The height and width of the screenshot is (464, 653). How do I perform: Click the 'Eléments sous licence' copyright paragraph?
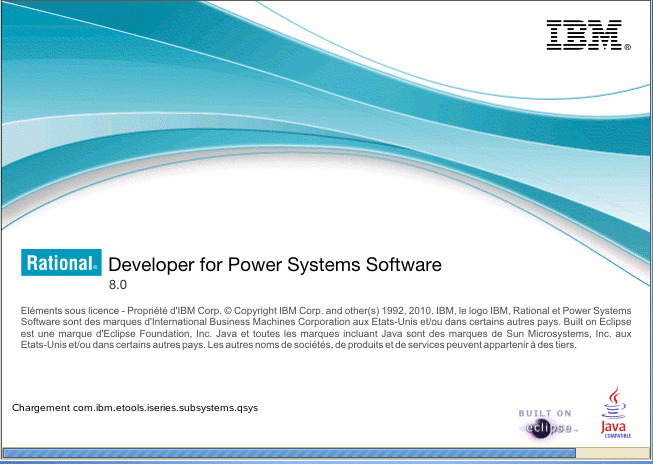326,328
